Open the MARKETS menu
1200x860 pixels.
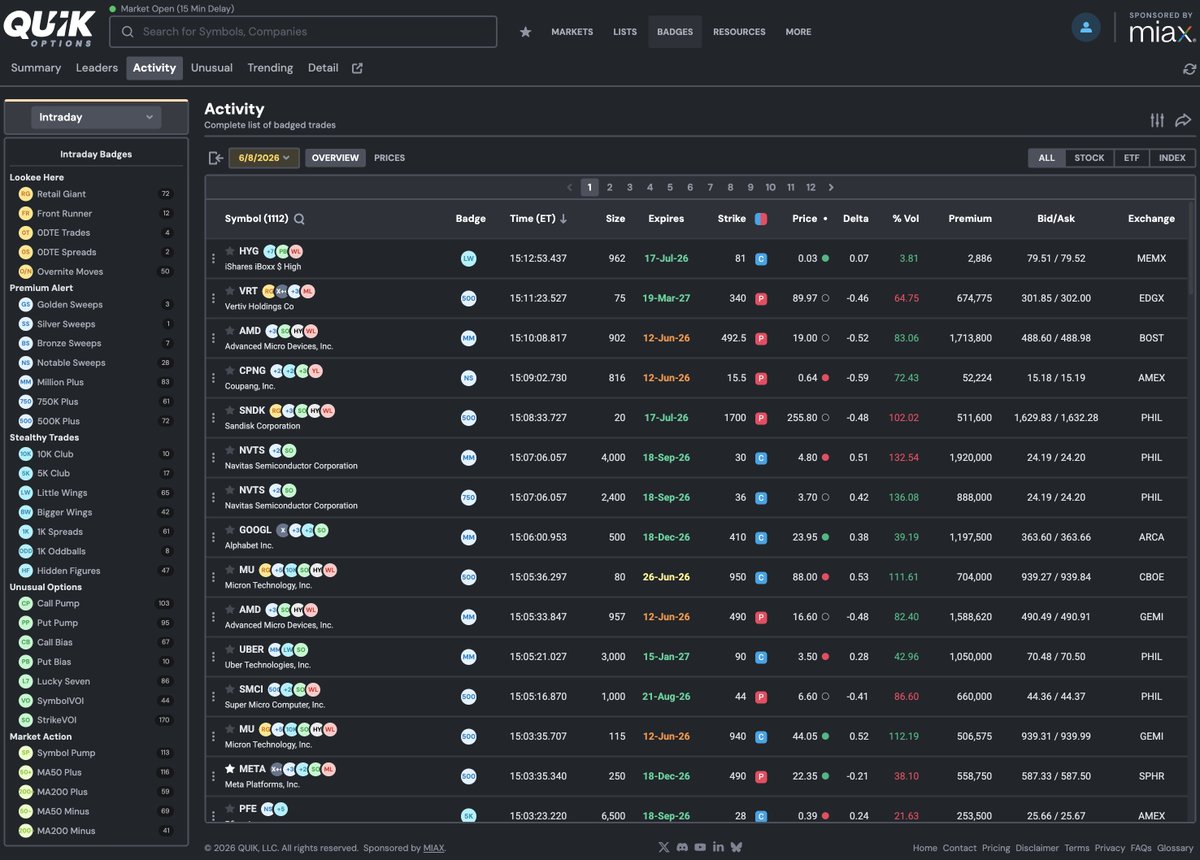coord(572,32)
